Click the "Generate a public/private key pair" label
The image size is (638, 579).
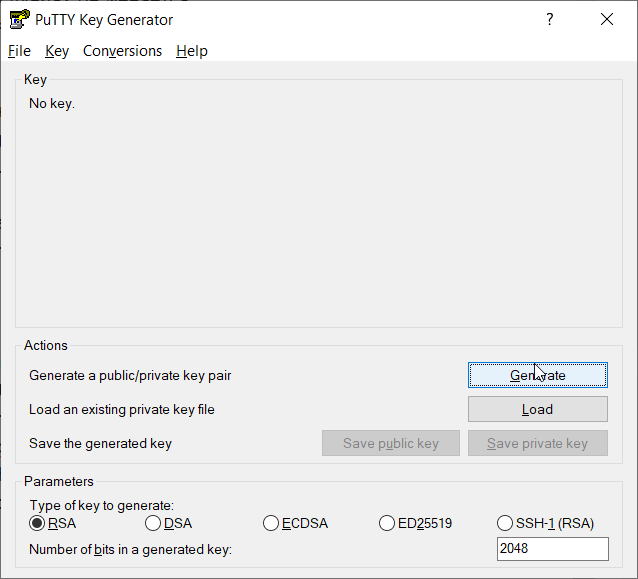(x=130, y=375)
